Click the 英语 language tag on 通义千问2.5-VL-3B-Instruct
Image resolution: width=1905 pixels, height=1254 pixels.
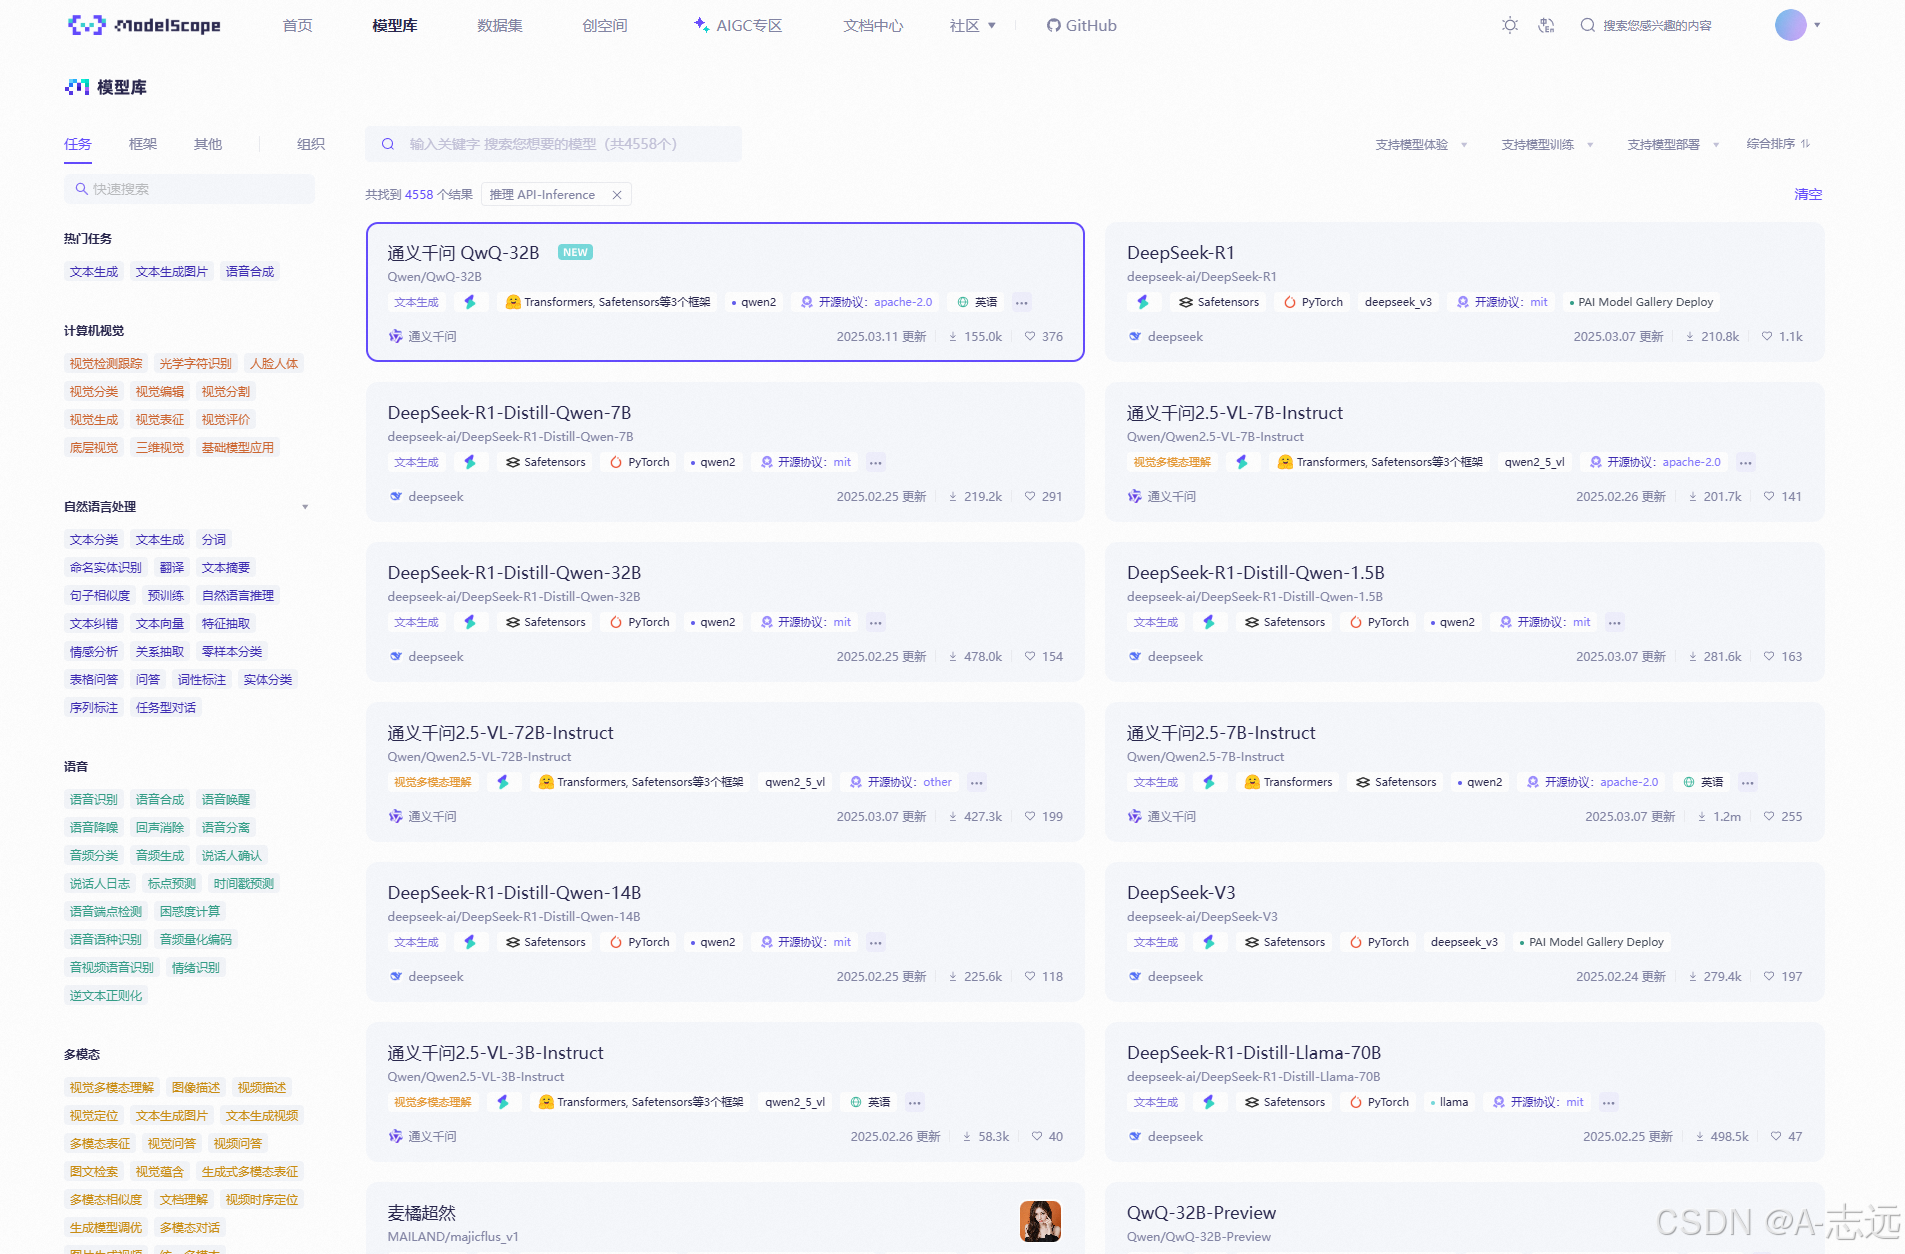pos(870,1102)
